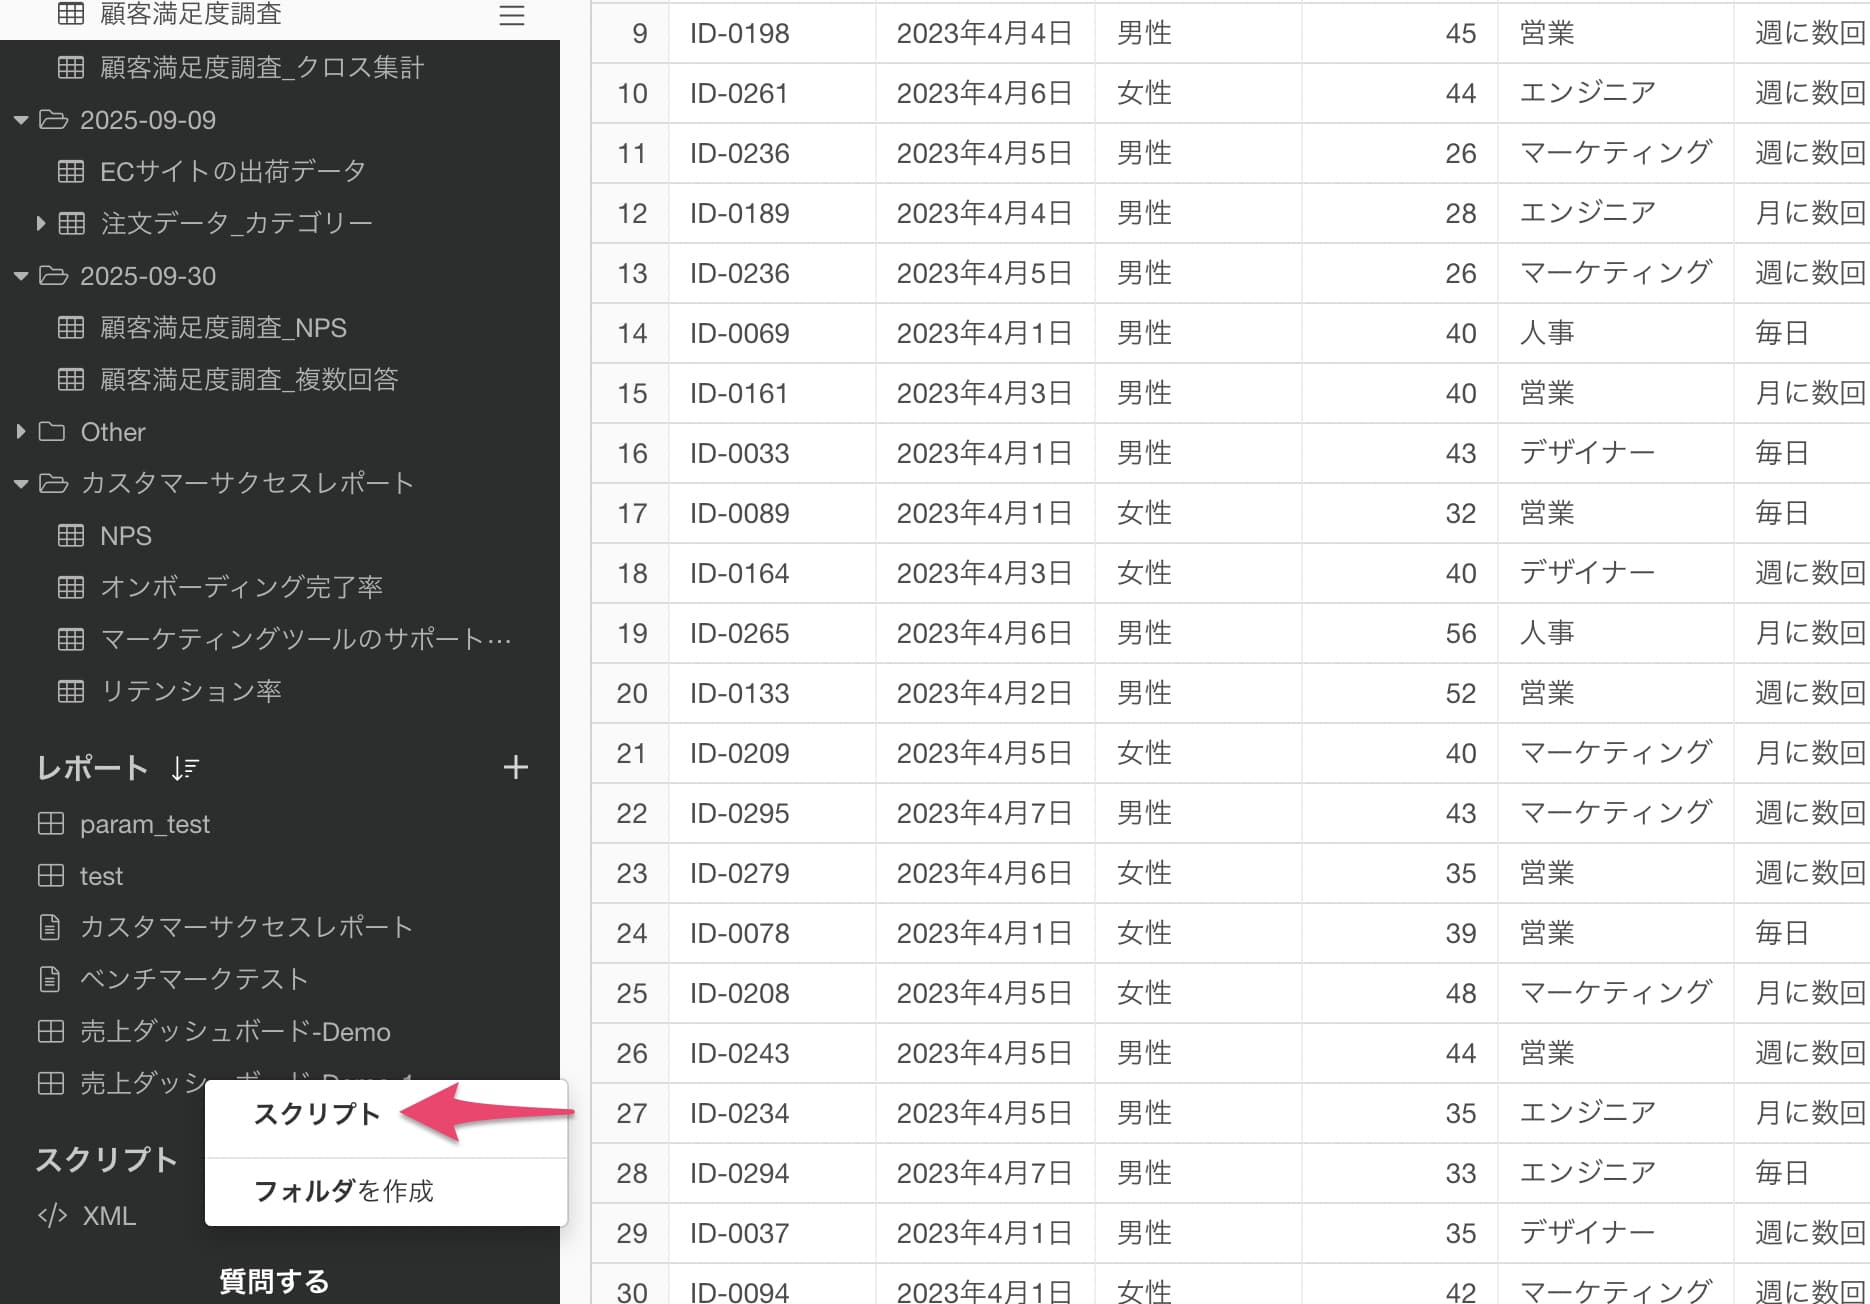1870x1304 pixels.
Task: Click the table icon beside ECサイトの出荷データ
Action: tap(71, 171)
